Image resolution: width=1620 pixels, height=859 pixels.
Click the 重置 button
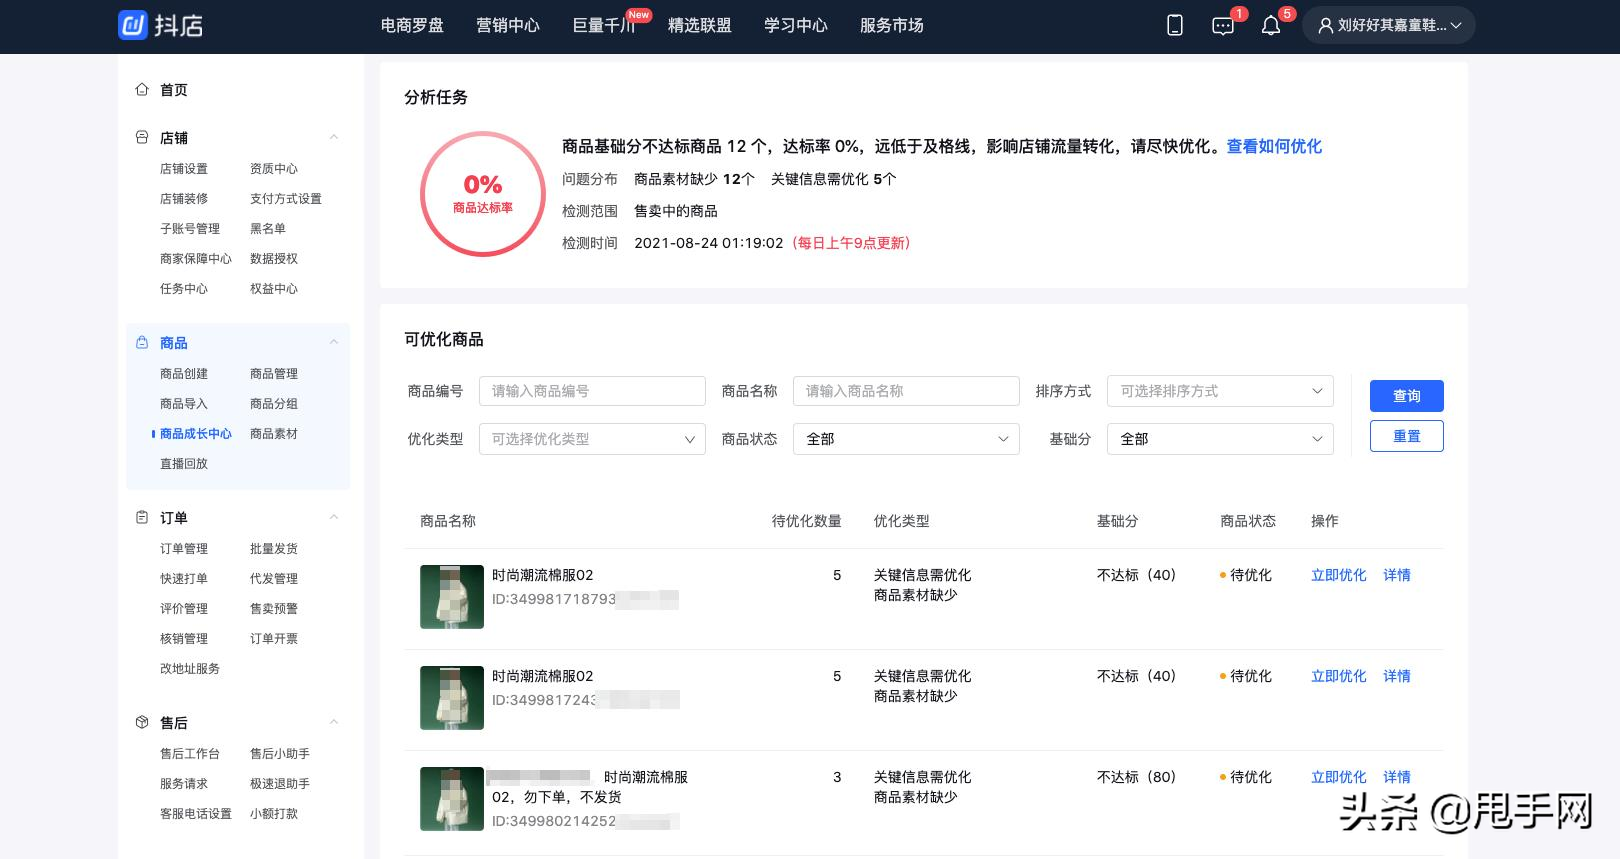(1406, 436)
